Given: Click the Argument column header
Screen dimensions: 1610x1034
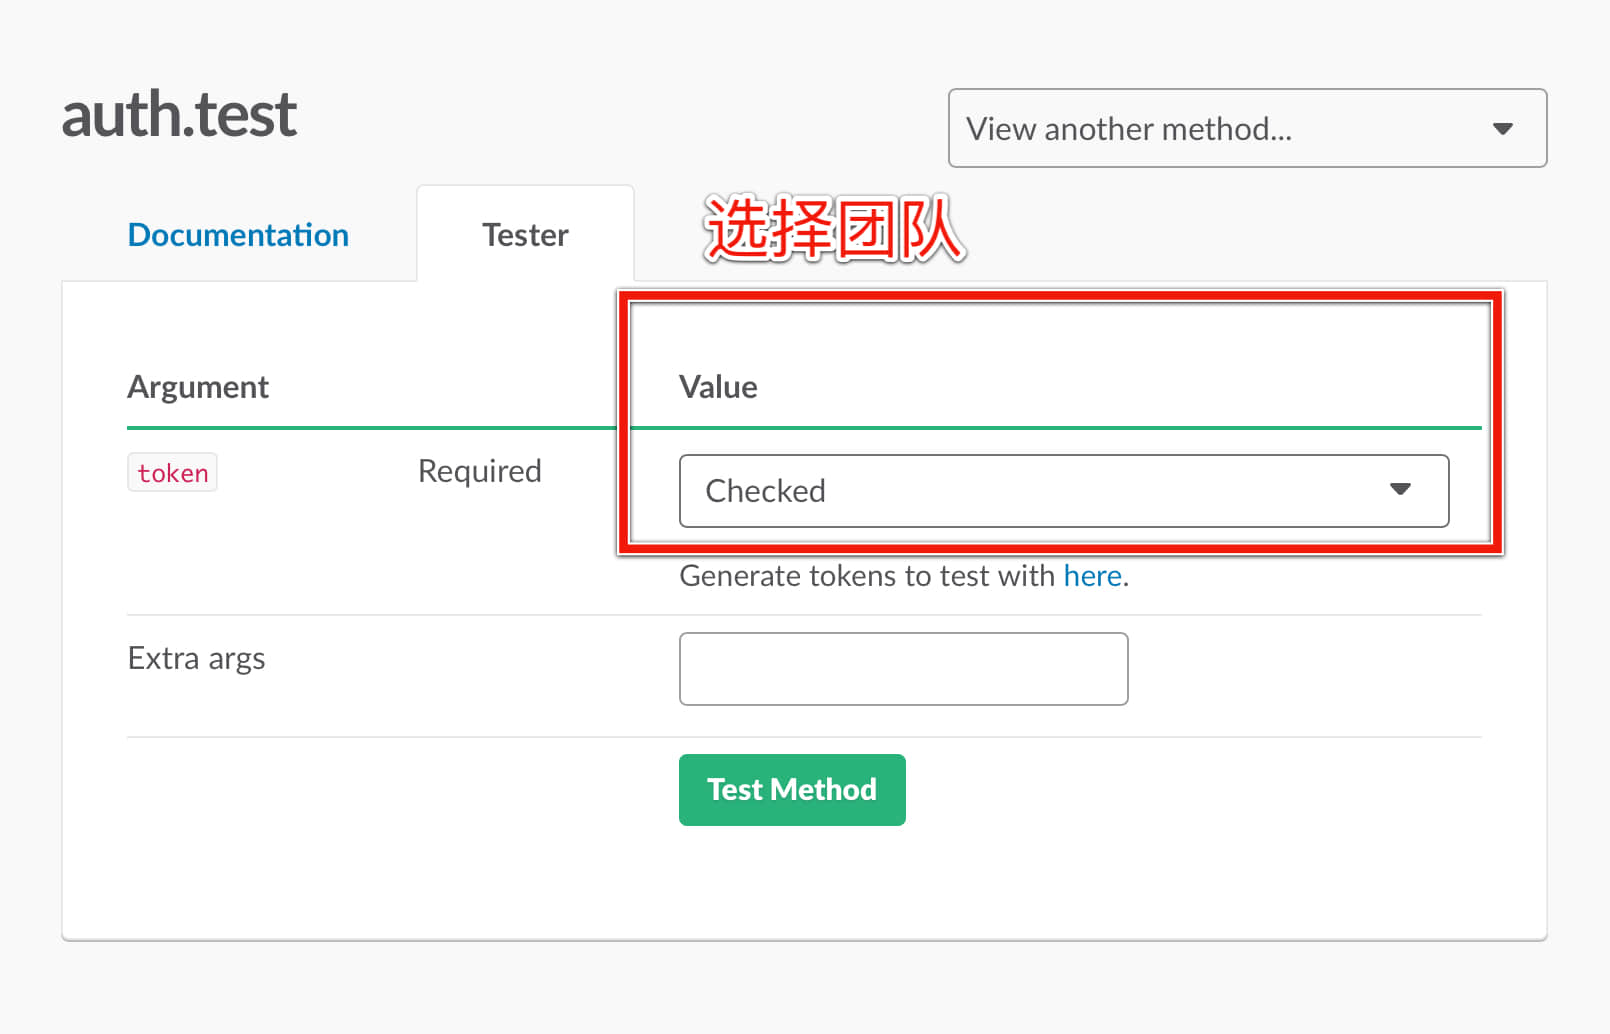Looking at the screenshot, I should click(x=198, y=387).
